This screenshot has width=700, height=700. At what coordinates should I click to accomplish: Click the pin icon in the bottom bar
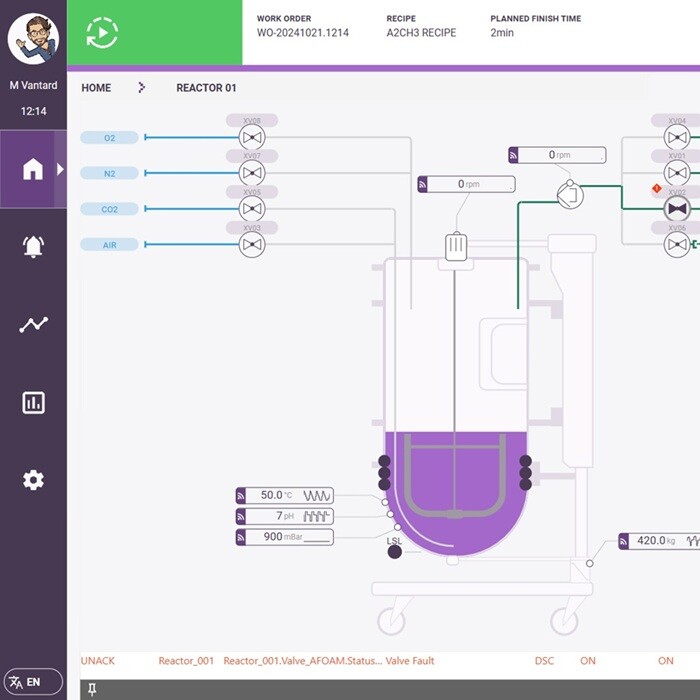(92, 689)
